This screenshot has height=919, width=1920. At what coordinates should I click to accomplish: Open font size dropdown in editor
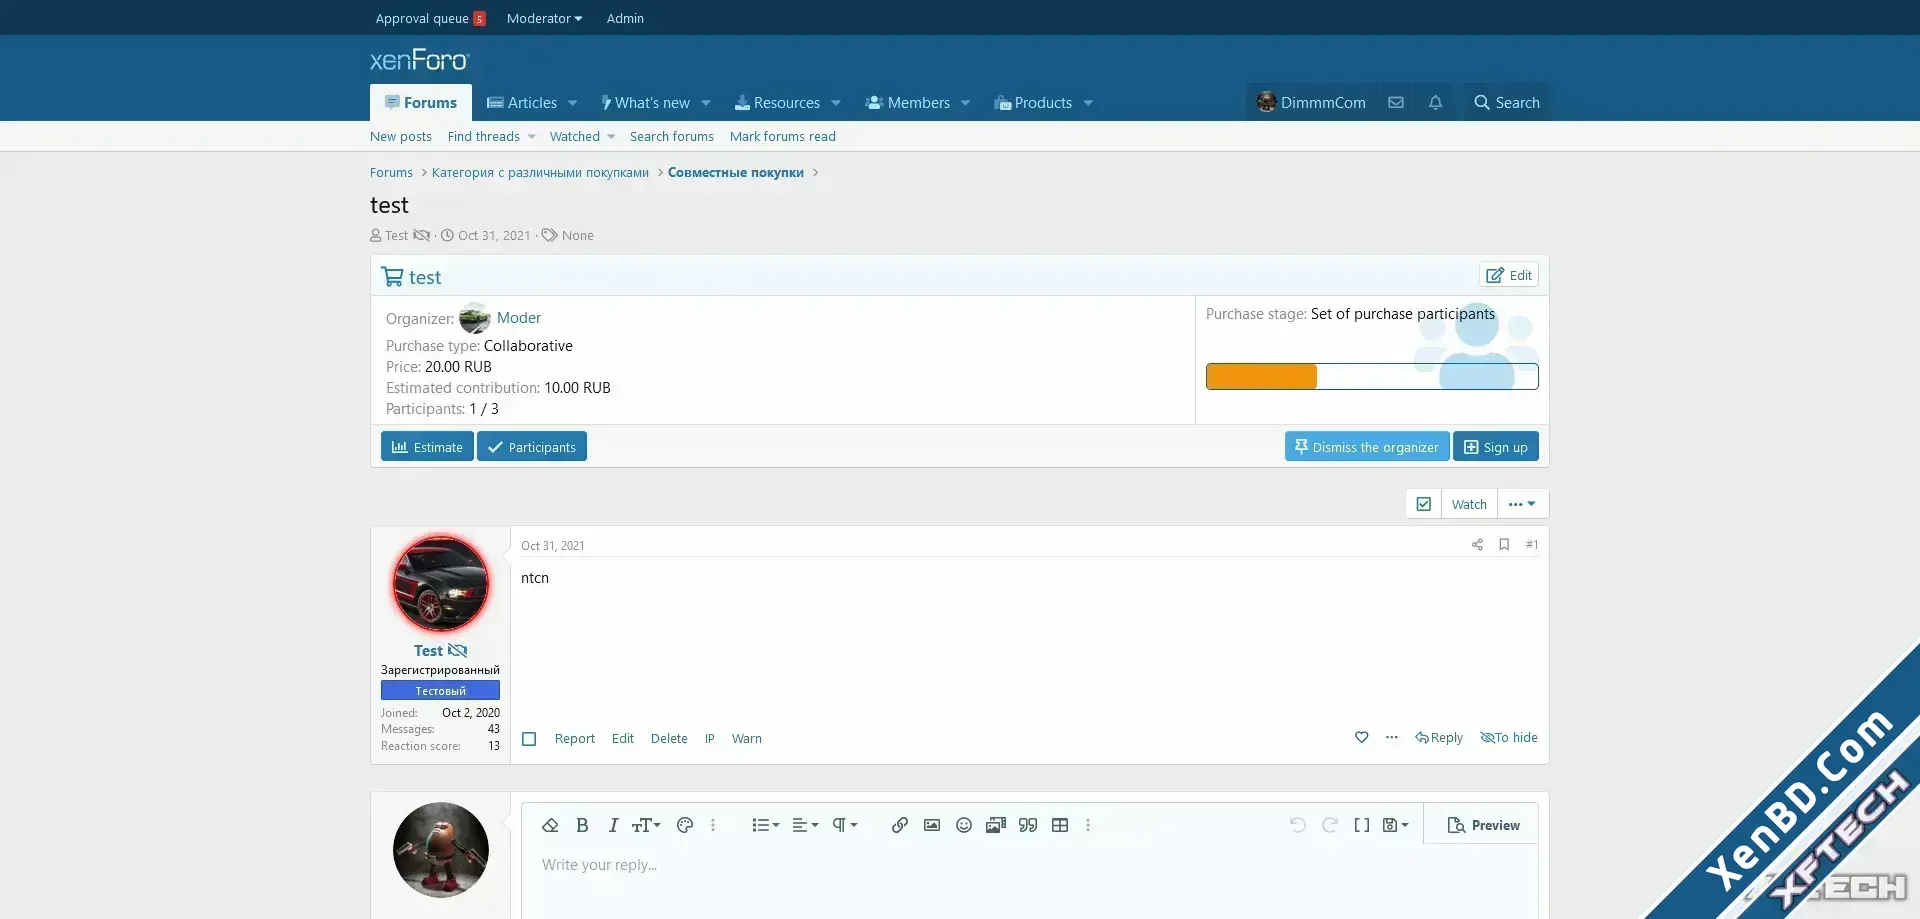(x=646, y=825)
